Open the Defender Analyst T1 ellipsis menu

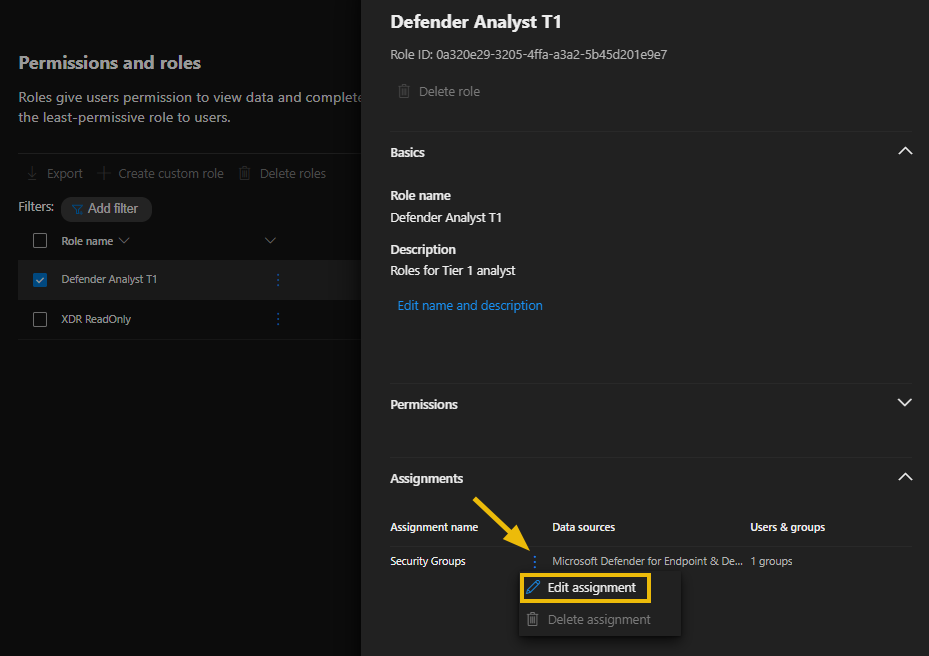point(278,279)
